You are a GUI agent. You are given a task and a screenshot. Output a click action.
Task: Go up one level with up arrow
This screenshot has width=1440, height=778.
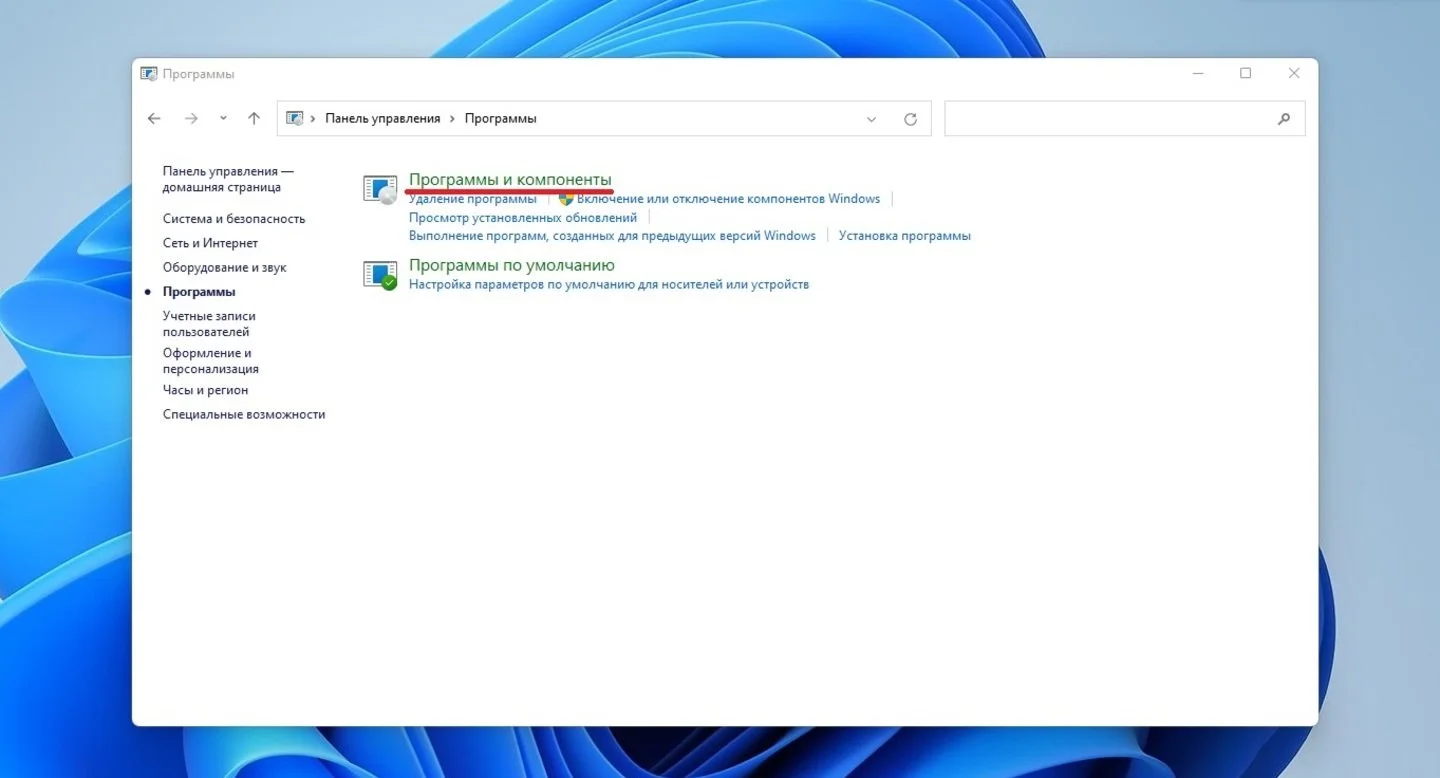tap(254, 118)
